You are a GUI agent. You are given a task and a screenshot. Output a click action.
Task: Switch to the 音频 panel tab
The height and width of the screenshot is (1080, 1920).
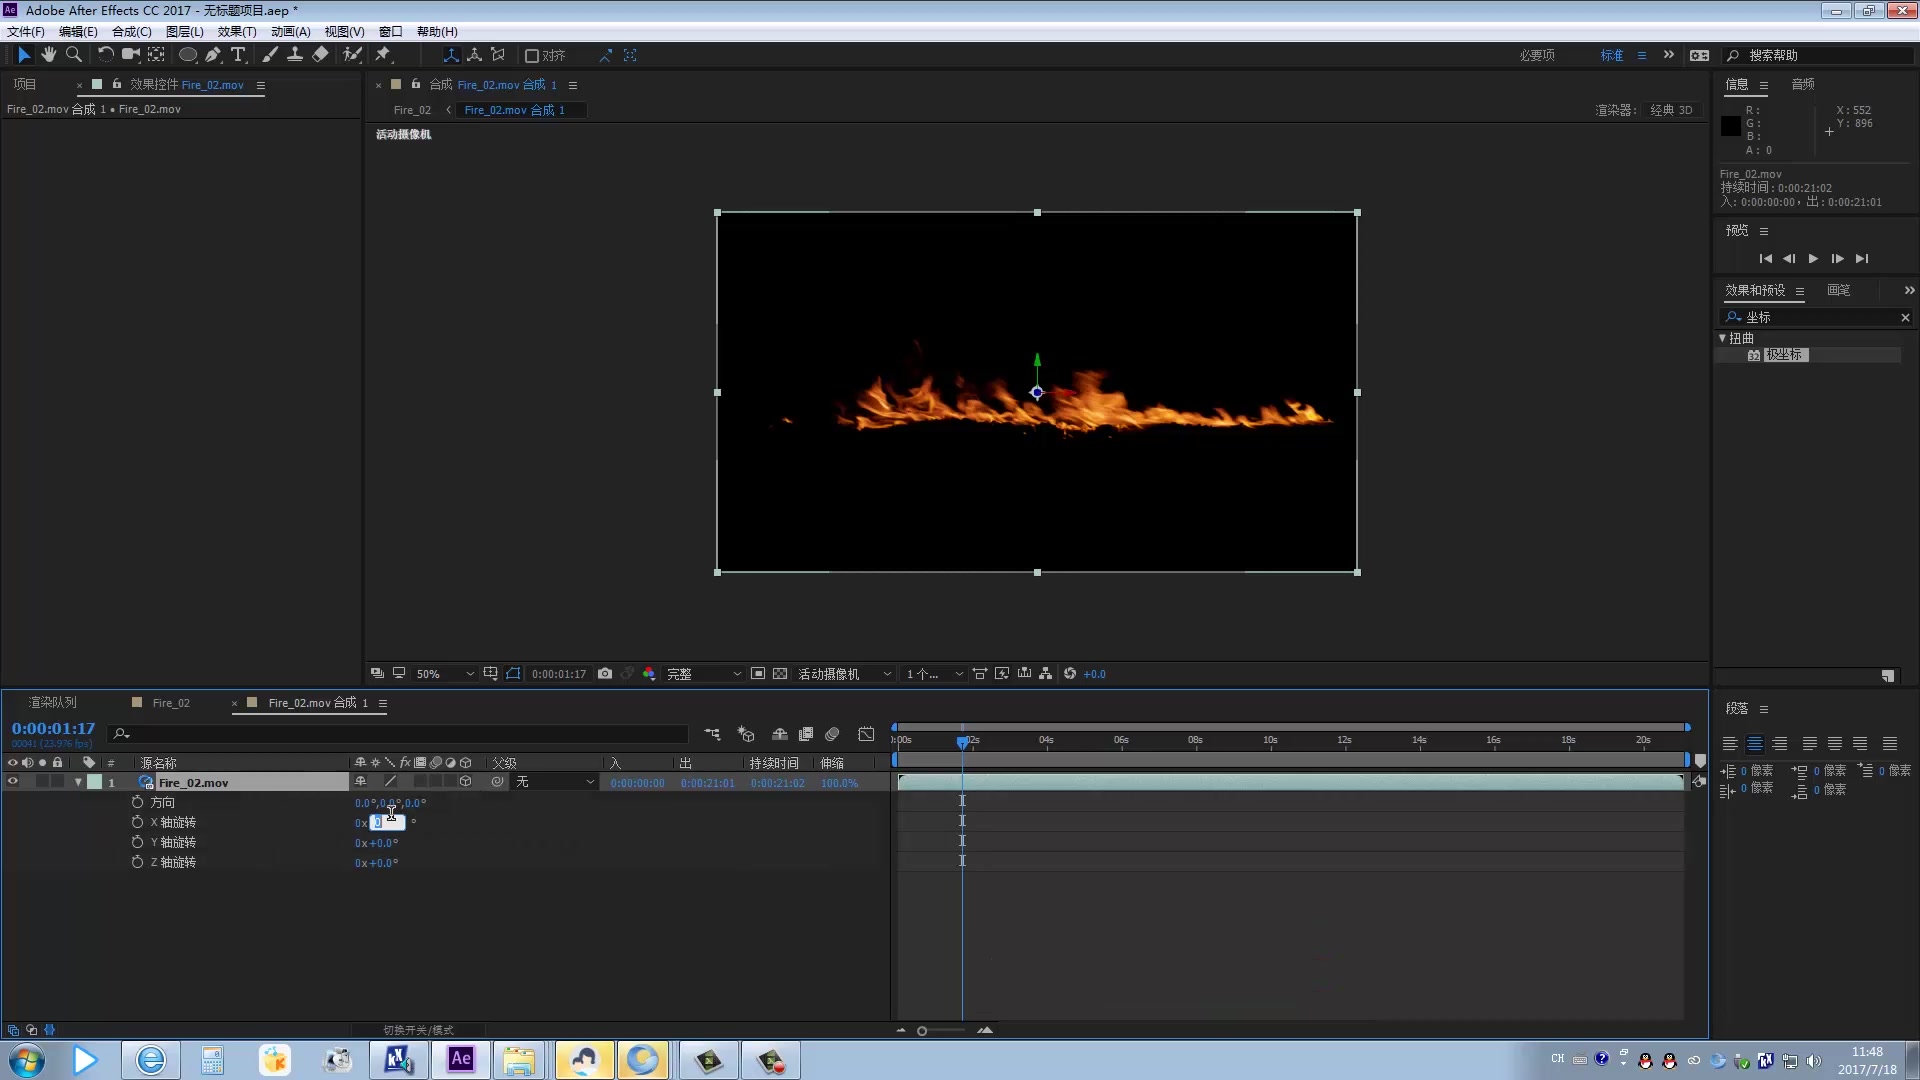[1803, 84]
